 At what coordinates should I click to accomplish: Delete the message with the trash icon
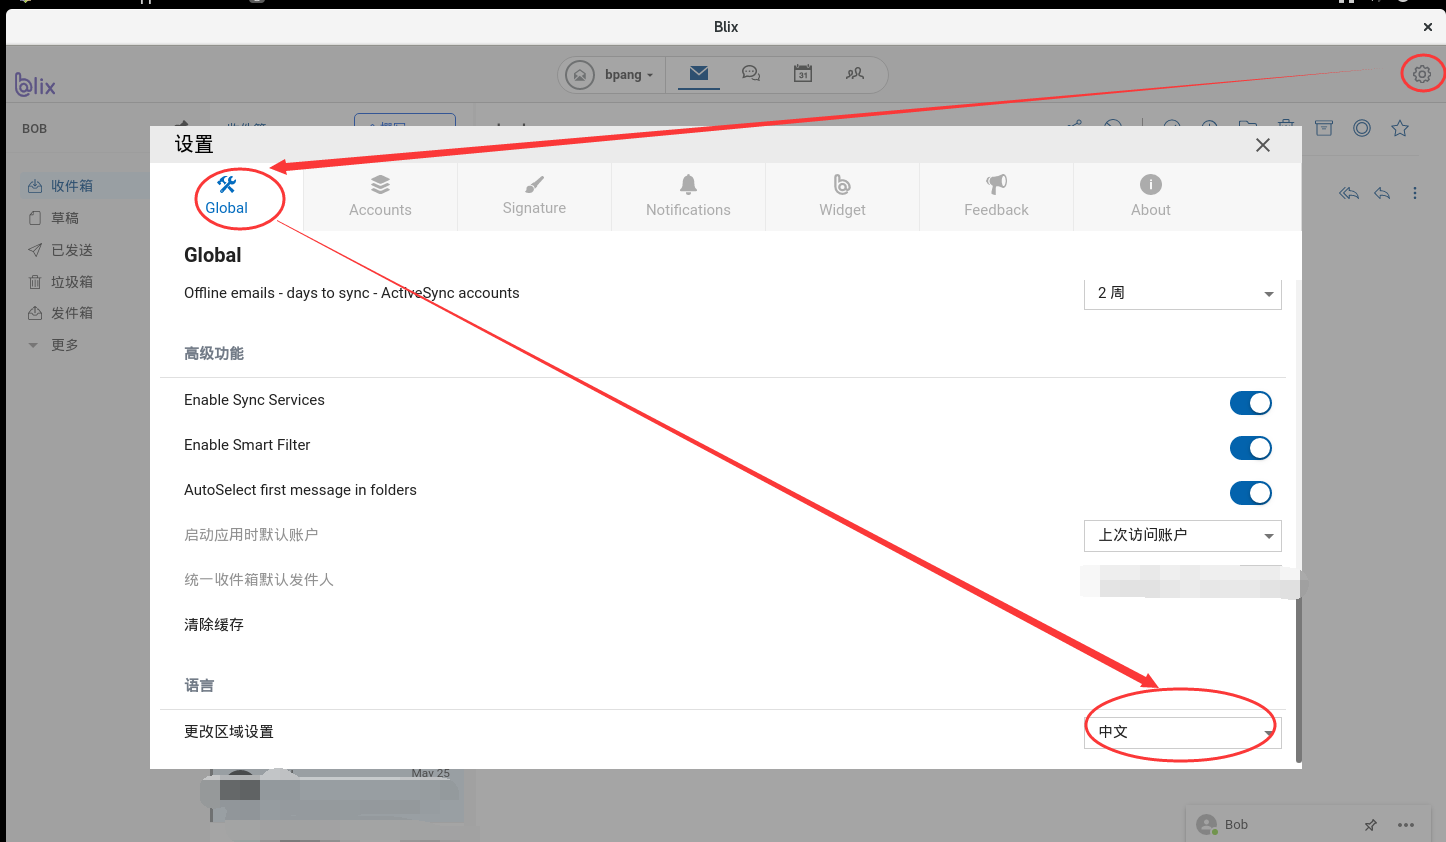[1285, 128]
